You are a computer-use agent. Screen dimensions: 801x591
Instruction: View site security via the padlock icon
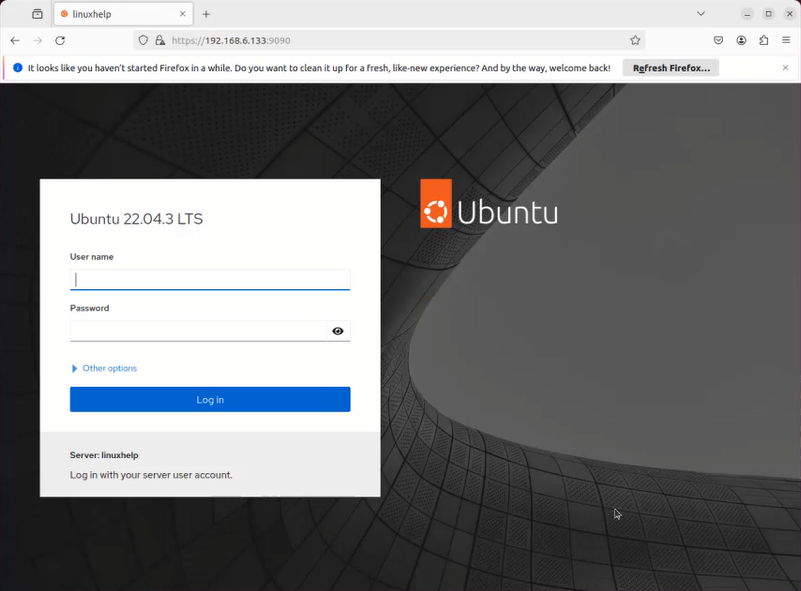point(160,40)
